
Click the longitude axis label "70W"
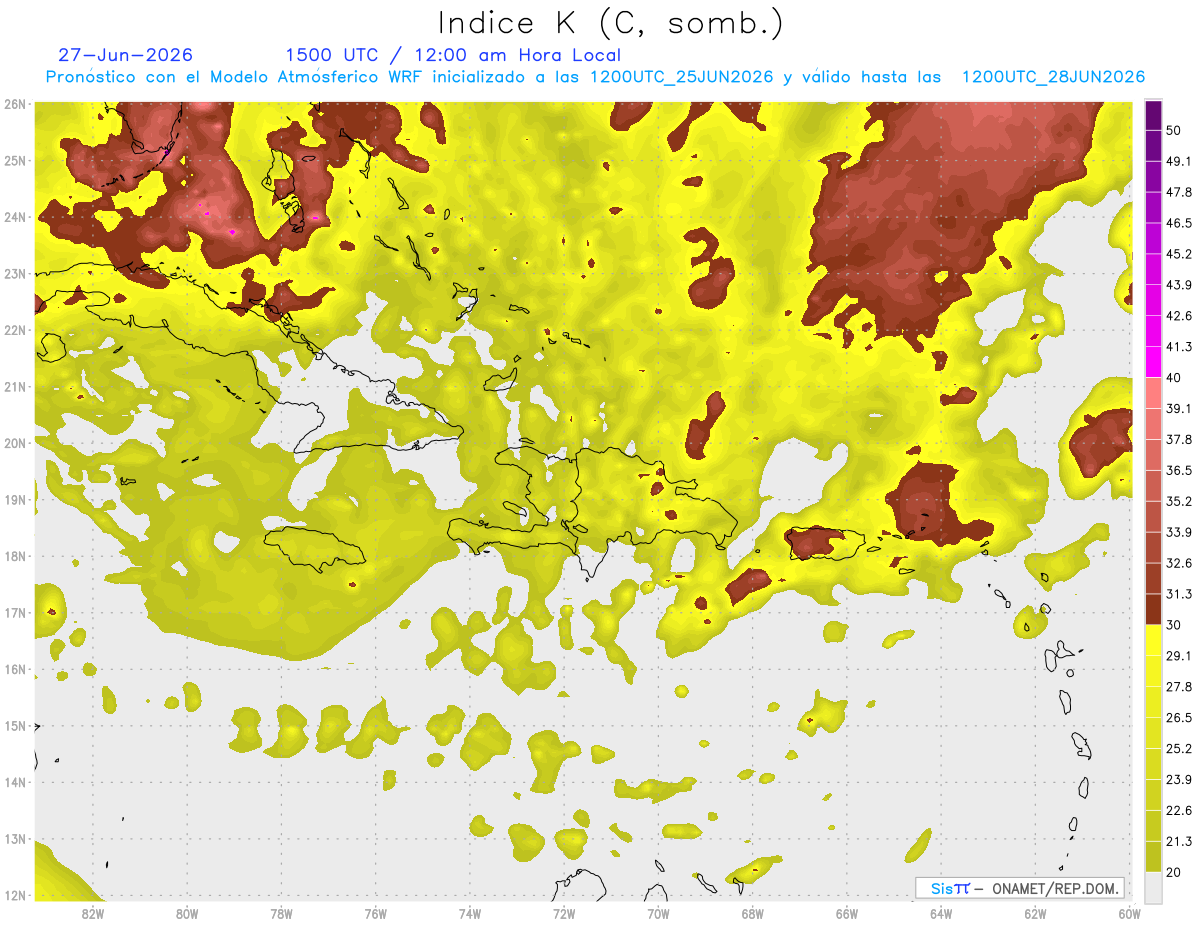[658, 913]
